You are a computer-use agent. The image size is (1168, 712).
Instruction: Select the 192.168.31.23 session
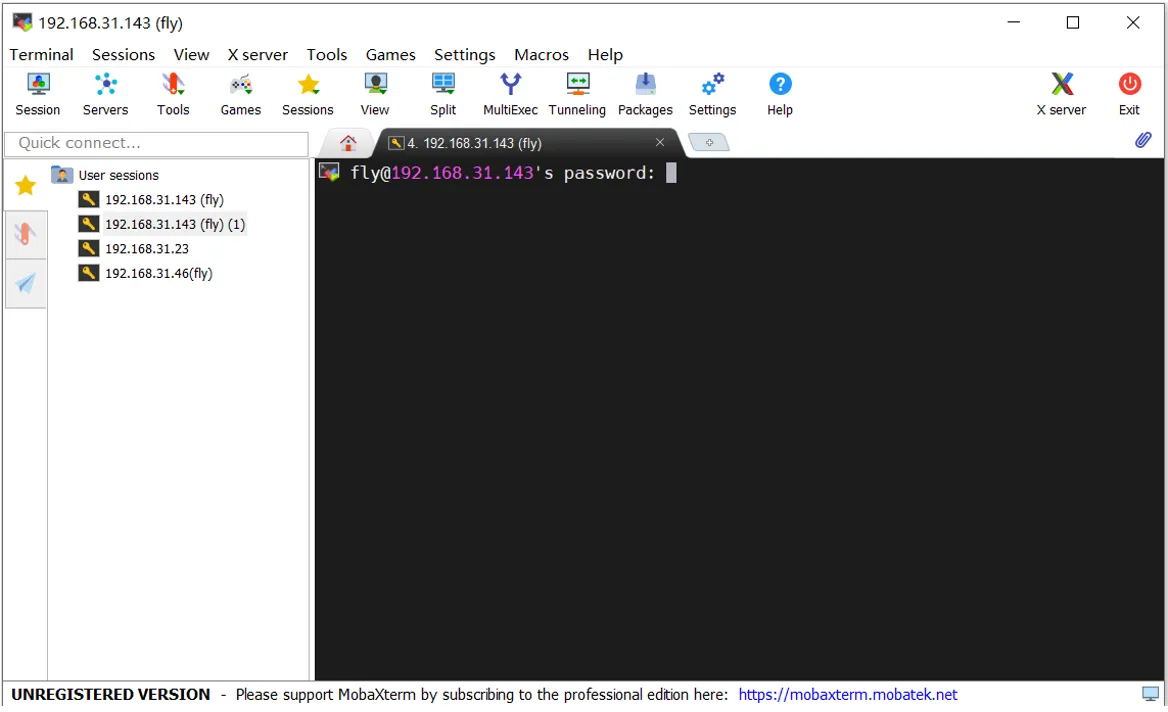(x=146, y=249)
